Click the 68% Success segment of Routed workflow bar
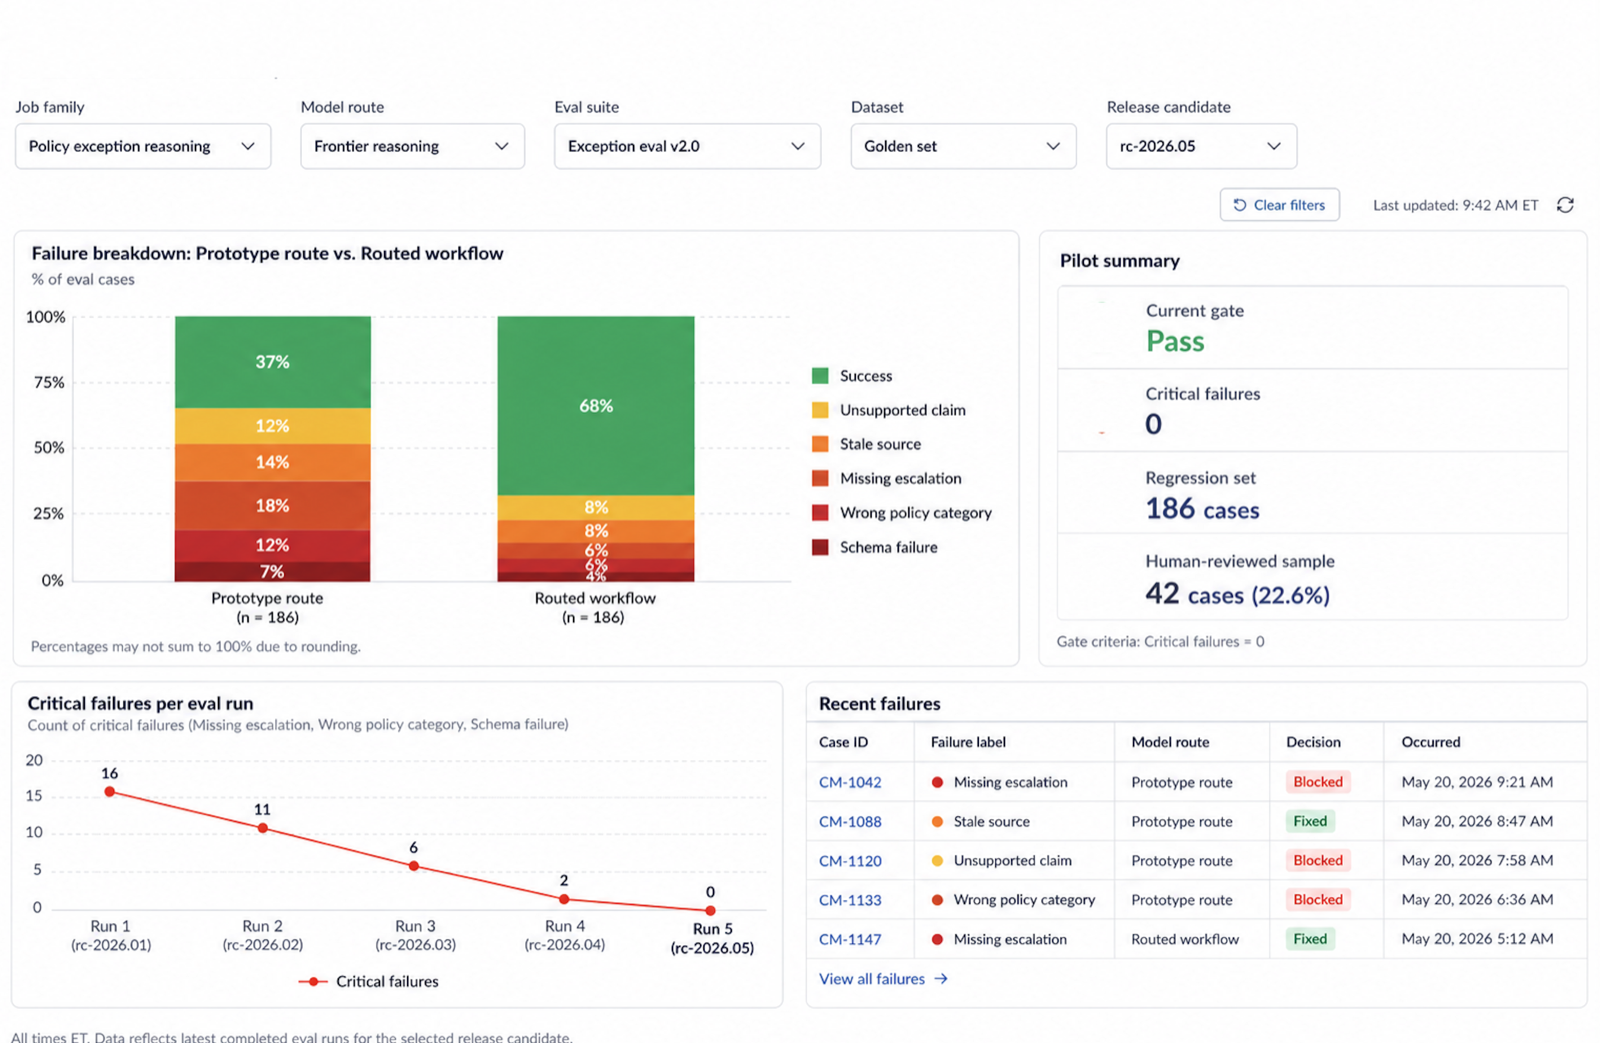 coord(596,405)
